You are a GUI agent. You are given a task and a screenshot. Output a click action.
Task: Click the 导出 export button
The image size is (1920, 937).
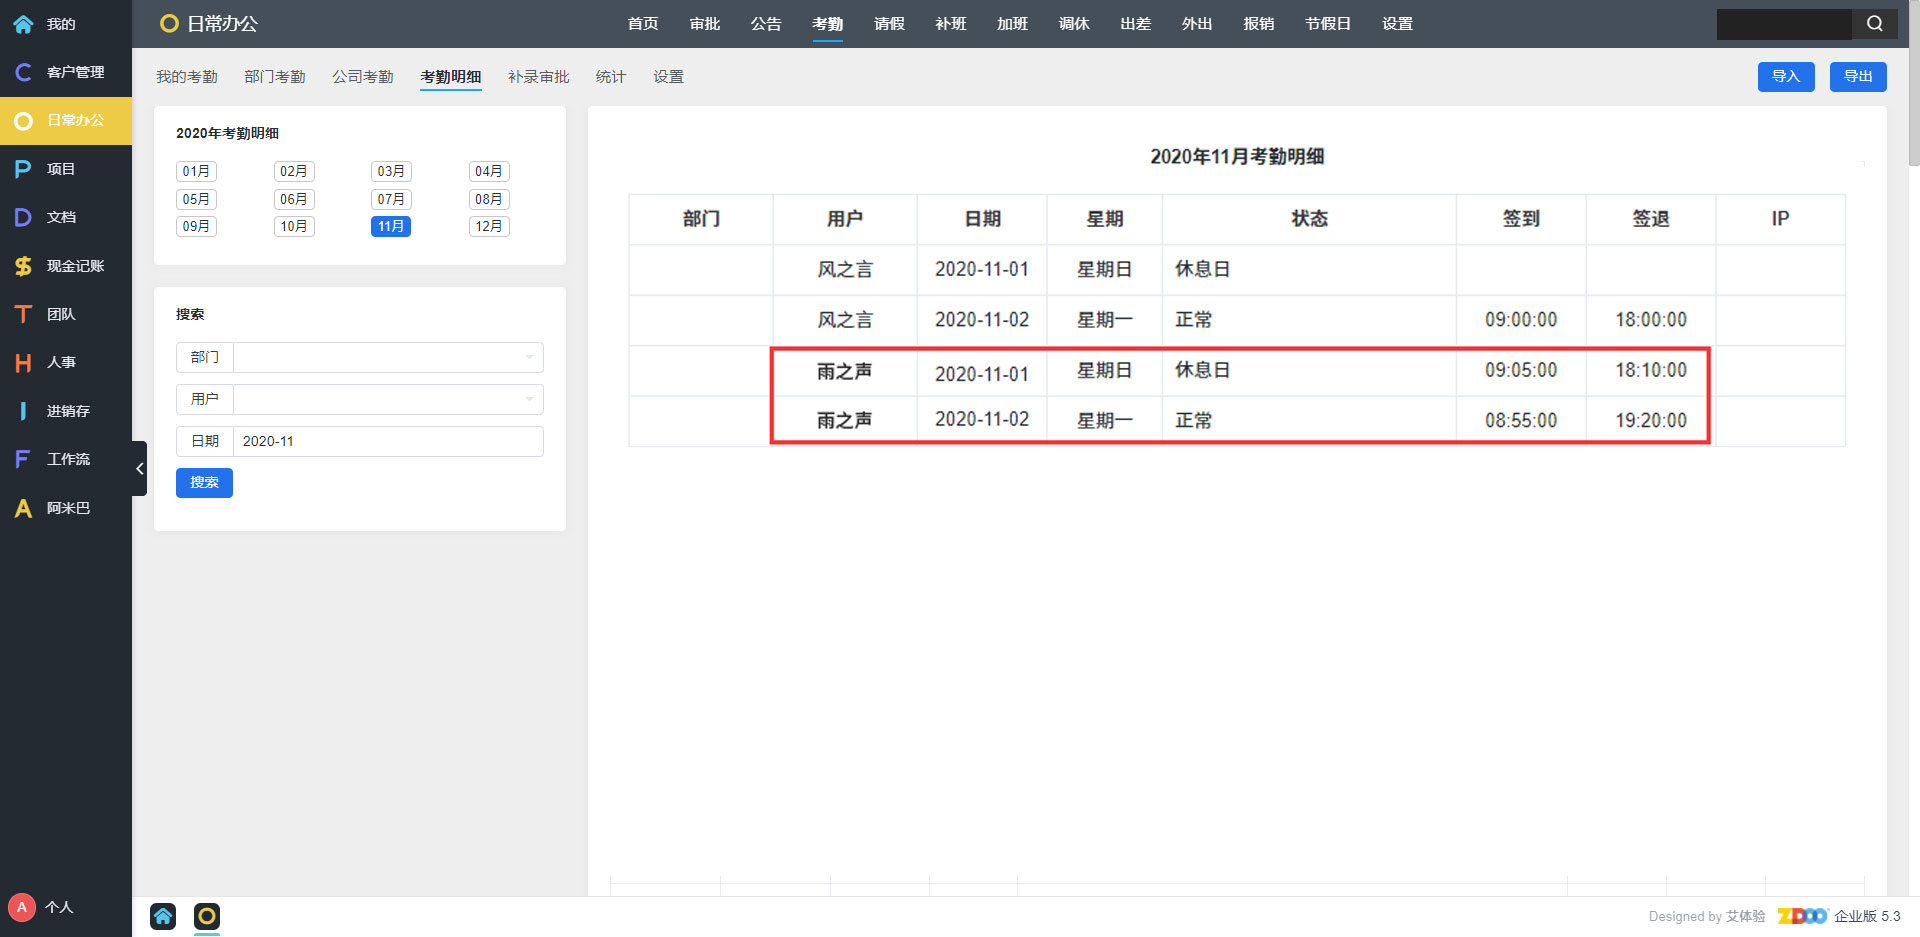pyautogui.click(x=1857, y=77)
